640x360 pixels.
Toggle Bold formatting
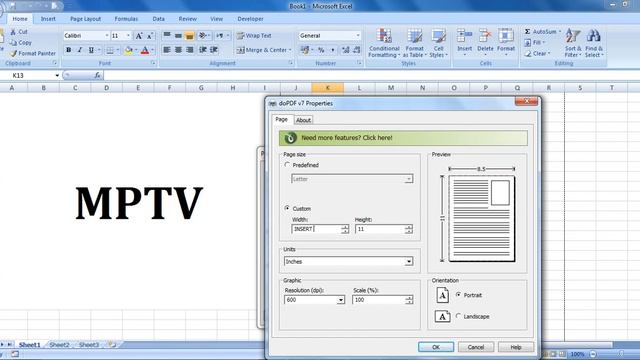pos(69,50)
